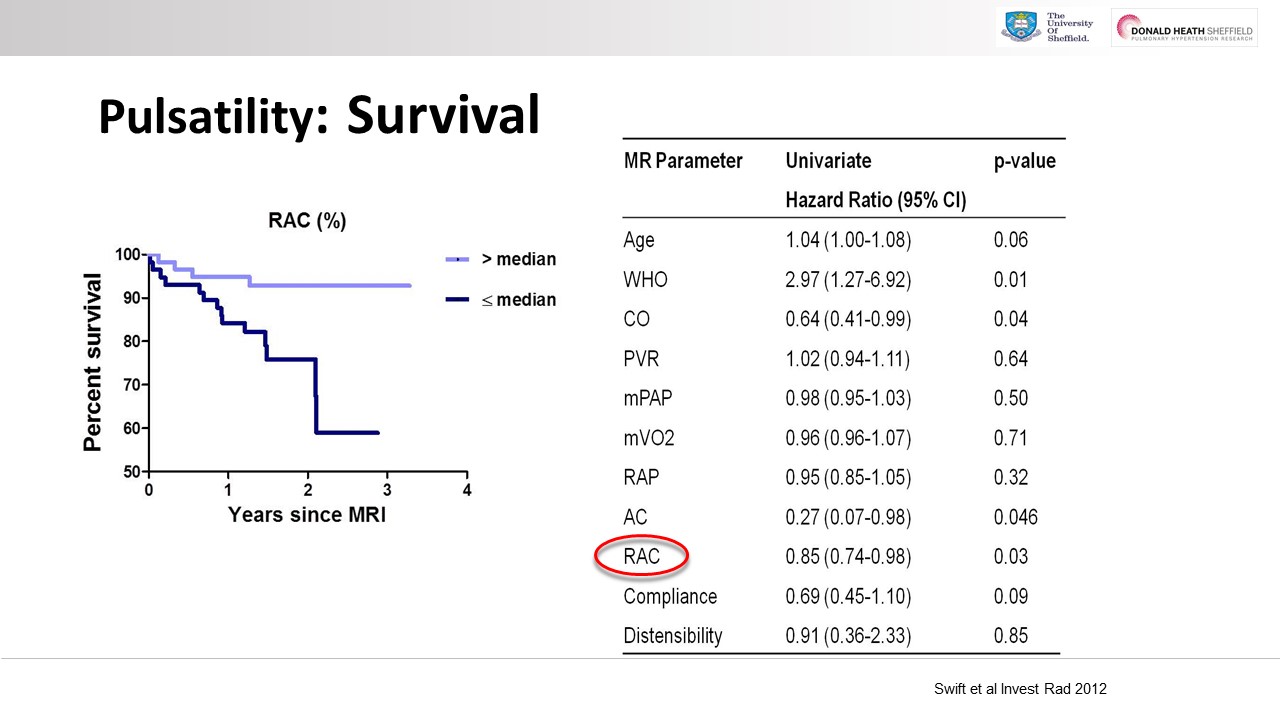Select the WHO row in the table
This screenshot has height=720, width=1280.
coord(645,280)
